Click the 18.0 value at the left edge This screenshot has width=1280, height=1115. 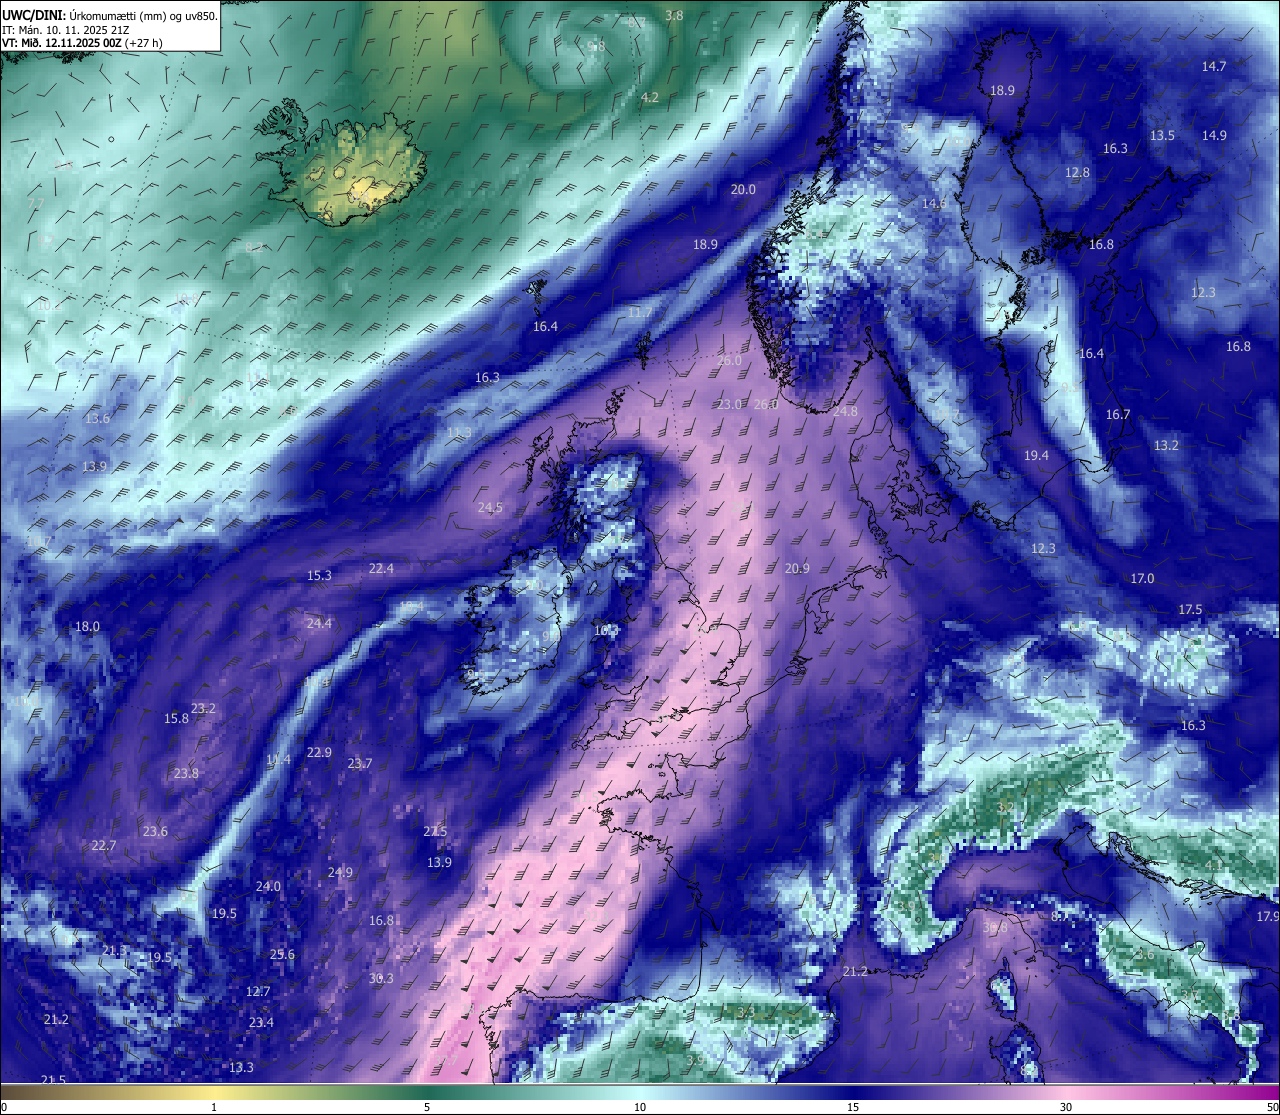[87, 626]
